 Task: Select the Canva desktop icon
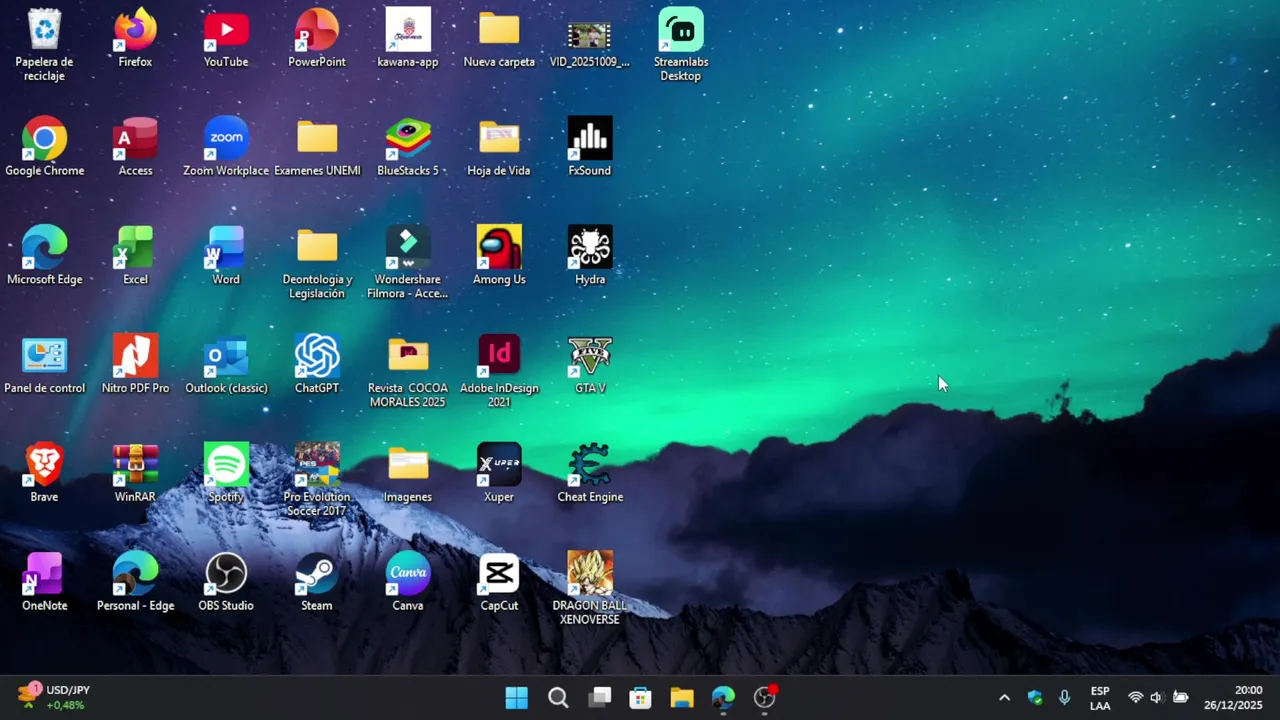pos(408,583)
